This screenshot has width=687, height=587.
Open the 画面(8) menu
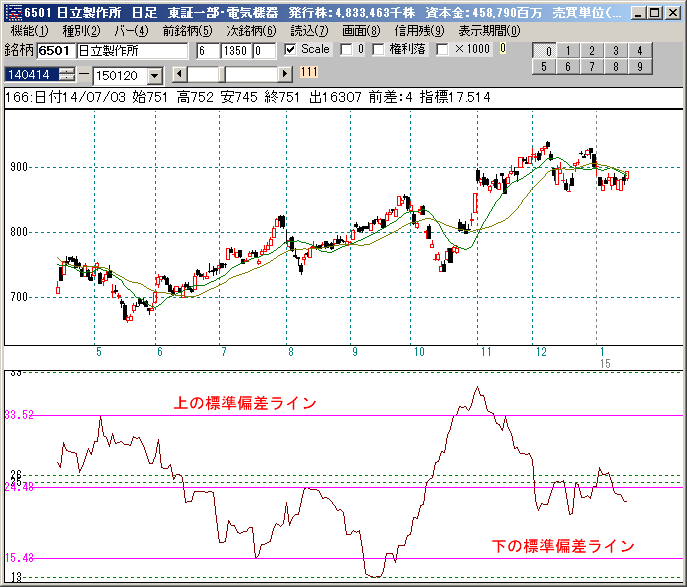point(361,31)
